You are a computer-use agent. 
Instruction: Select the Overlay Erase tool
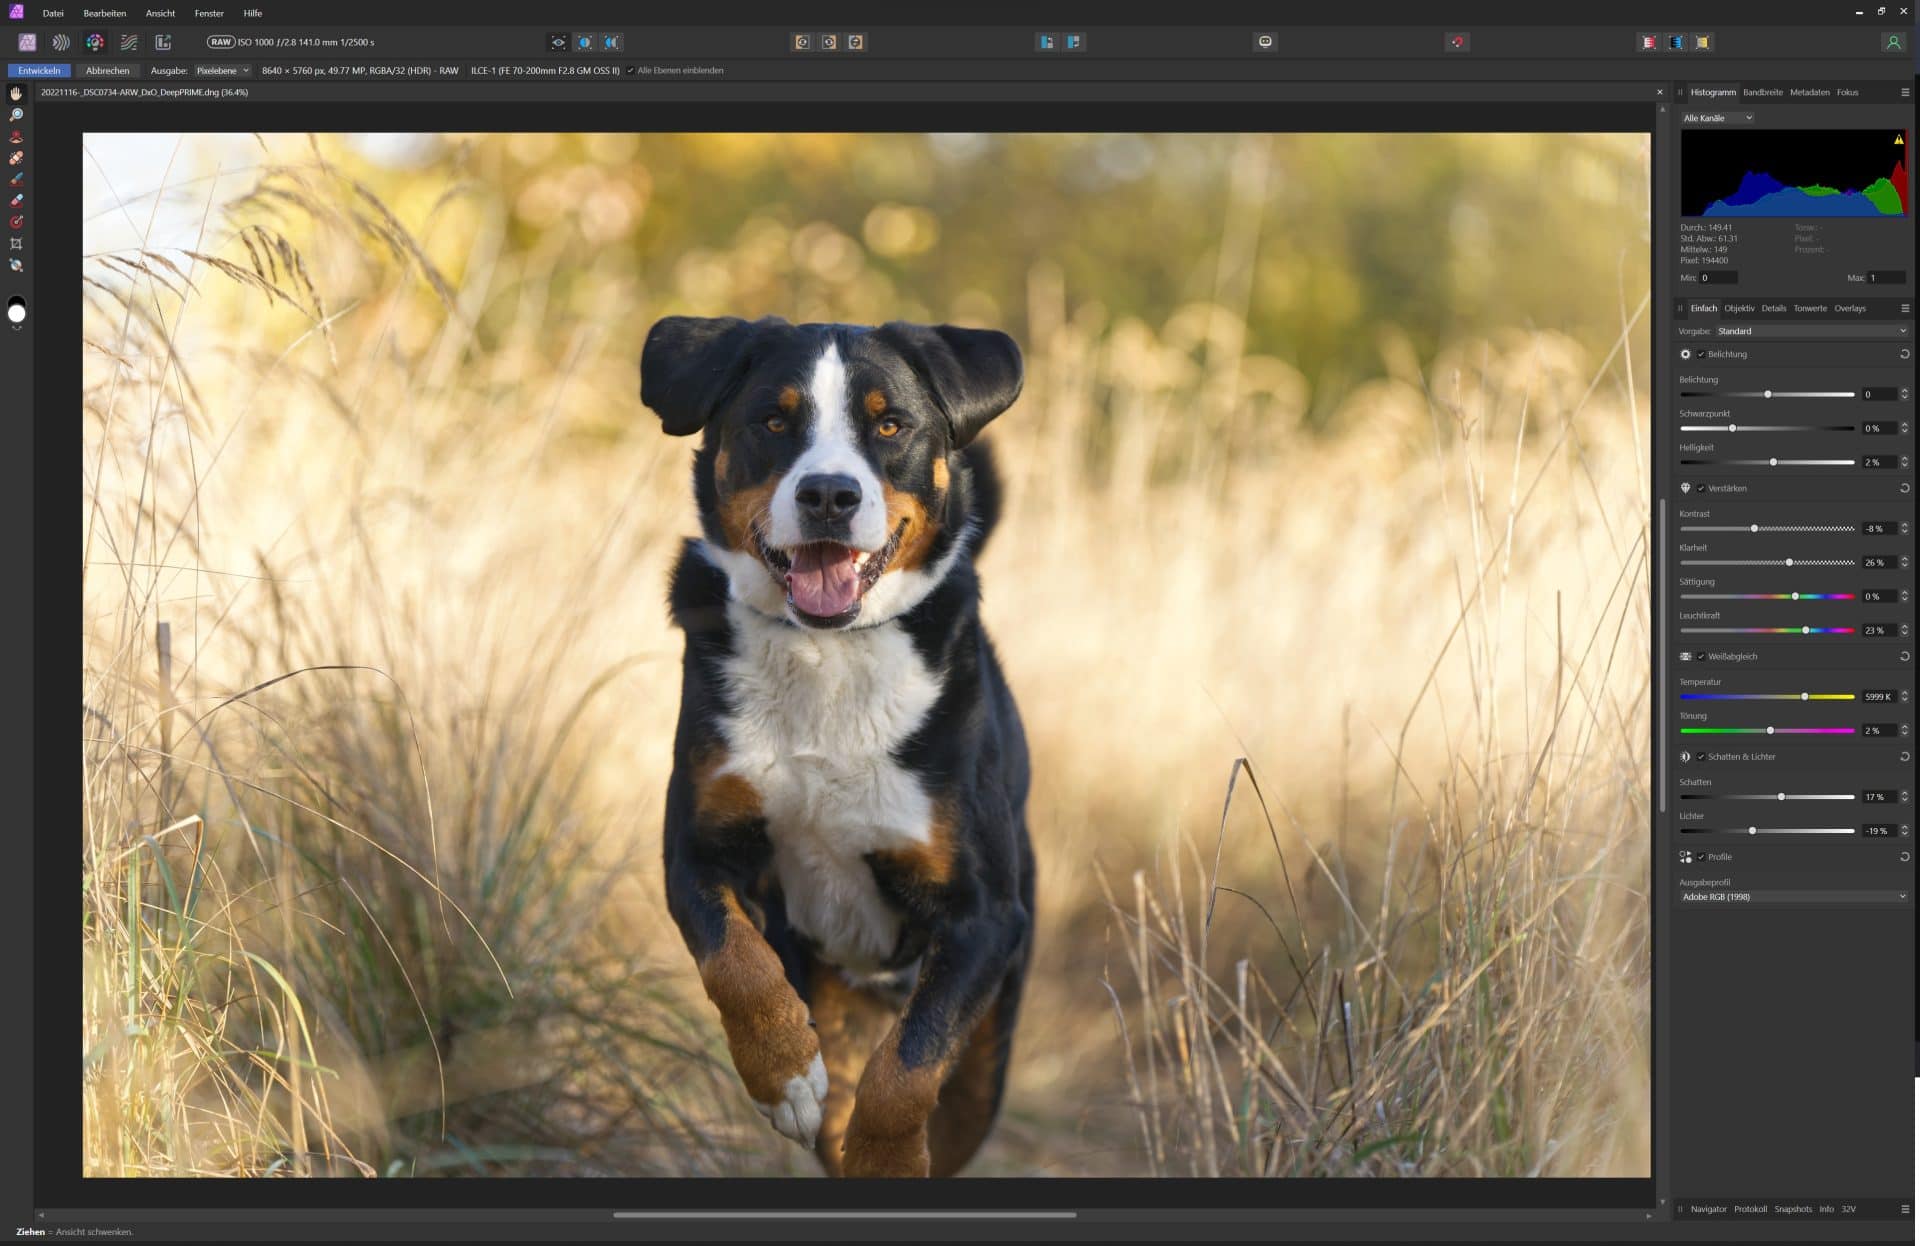click(x=16, y=200)
